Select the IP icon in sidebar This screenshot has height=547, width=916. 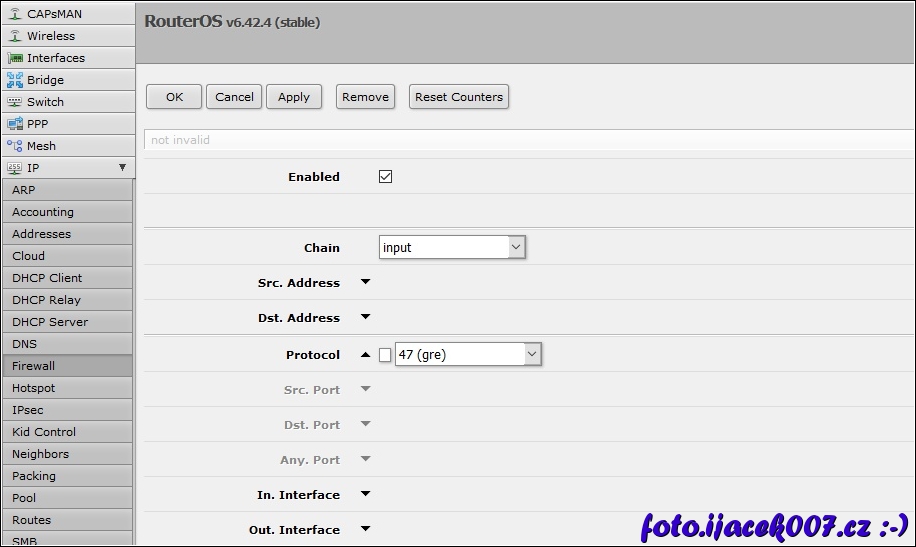coord(15,168)
